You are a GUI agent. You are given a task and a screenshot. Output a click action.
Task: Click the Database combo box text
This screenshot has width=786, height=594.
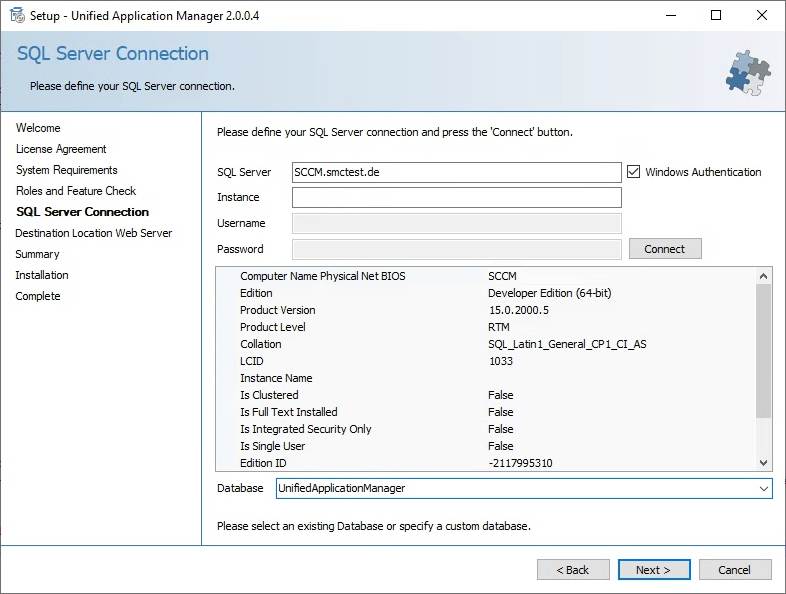click(x=341, y=489)
